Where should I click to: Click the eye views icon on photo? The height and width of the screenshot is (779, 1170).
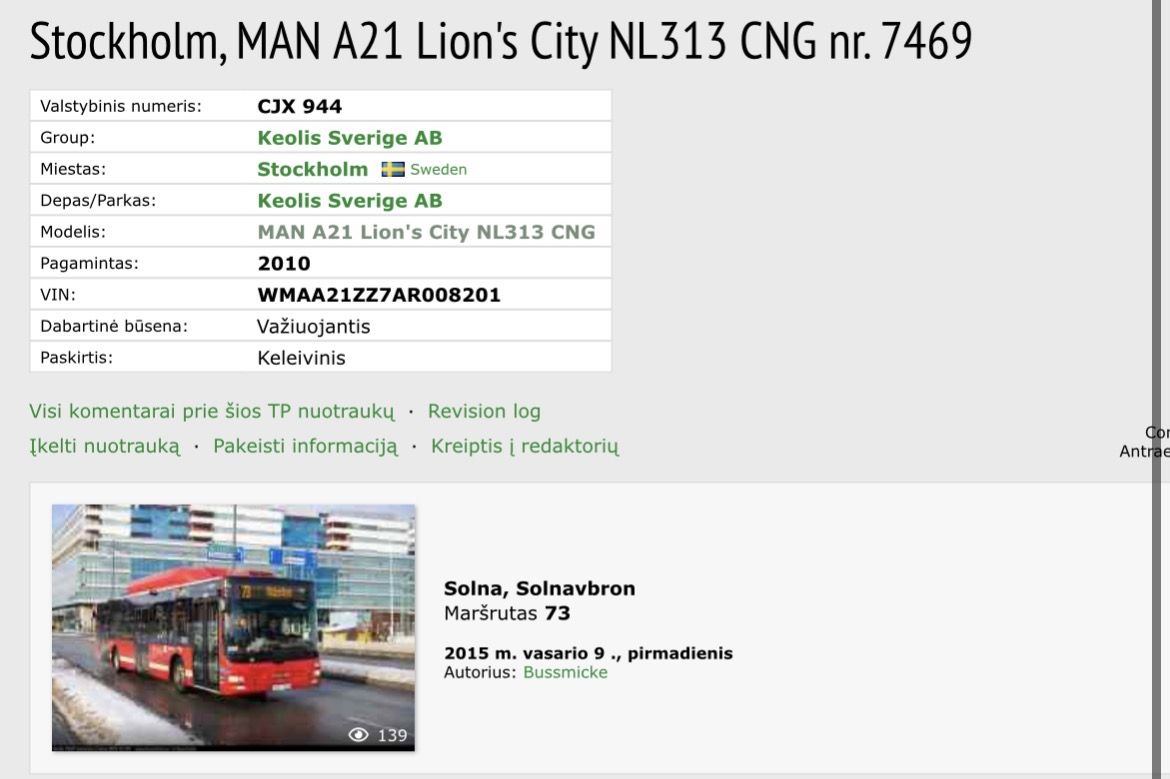click(358, 735)
